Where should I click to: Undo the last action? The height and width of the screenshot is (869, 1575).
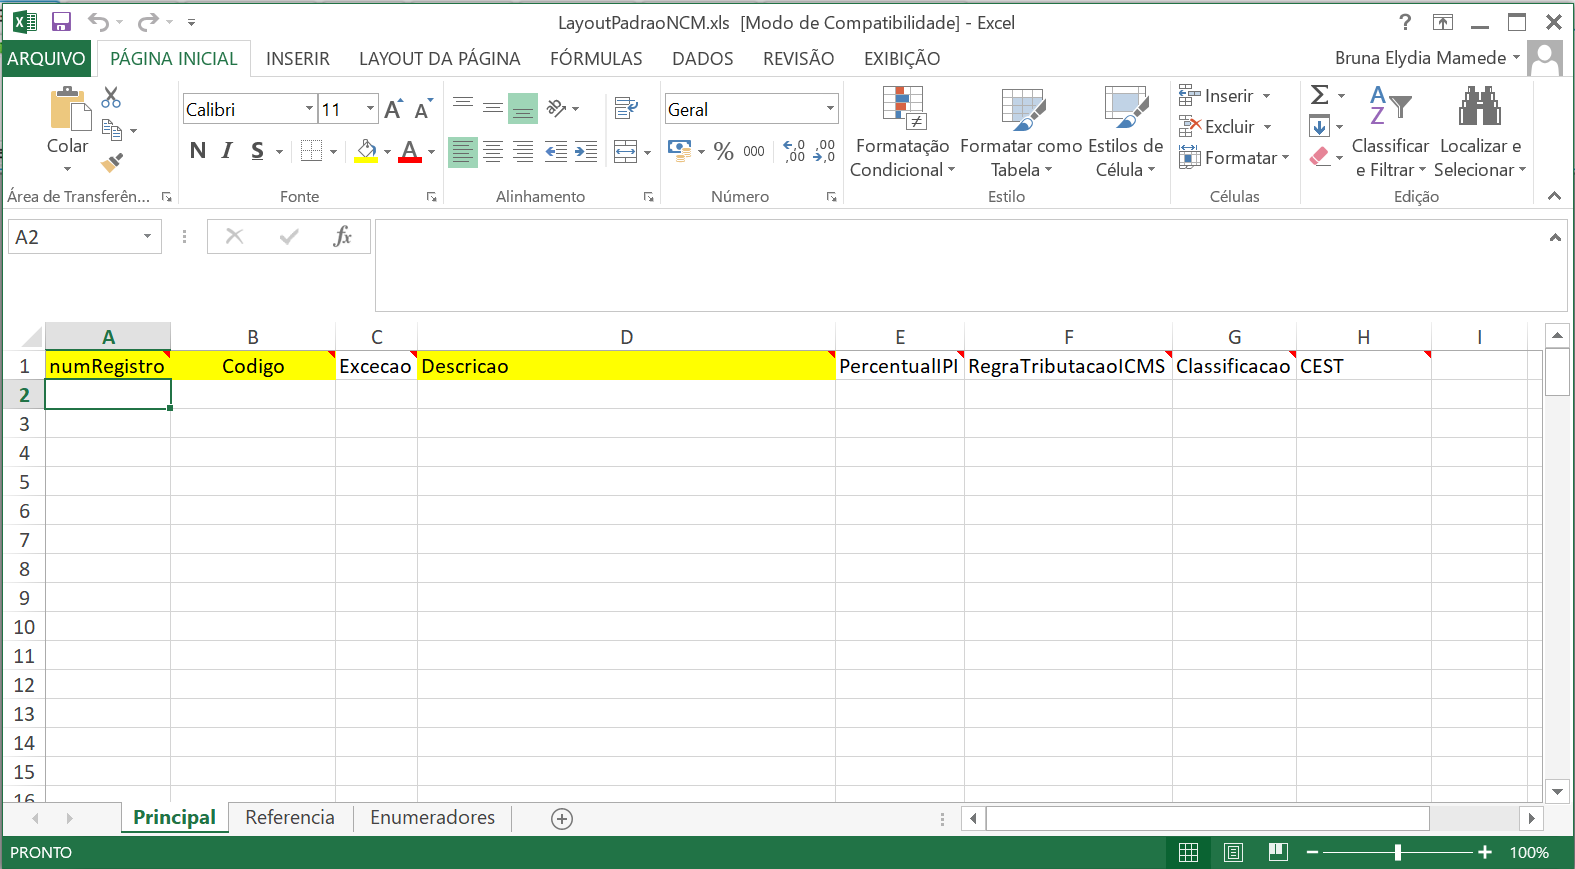pyautogui.click(x=98, y=22)
